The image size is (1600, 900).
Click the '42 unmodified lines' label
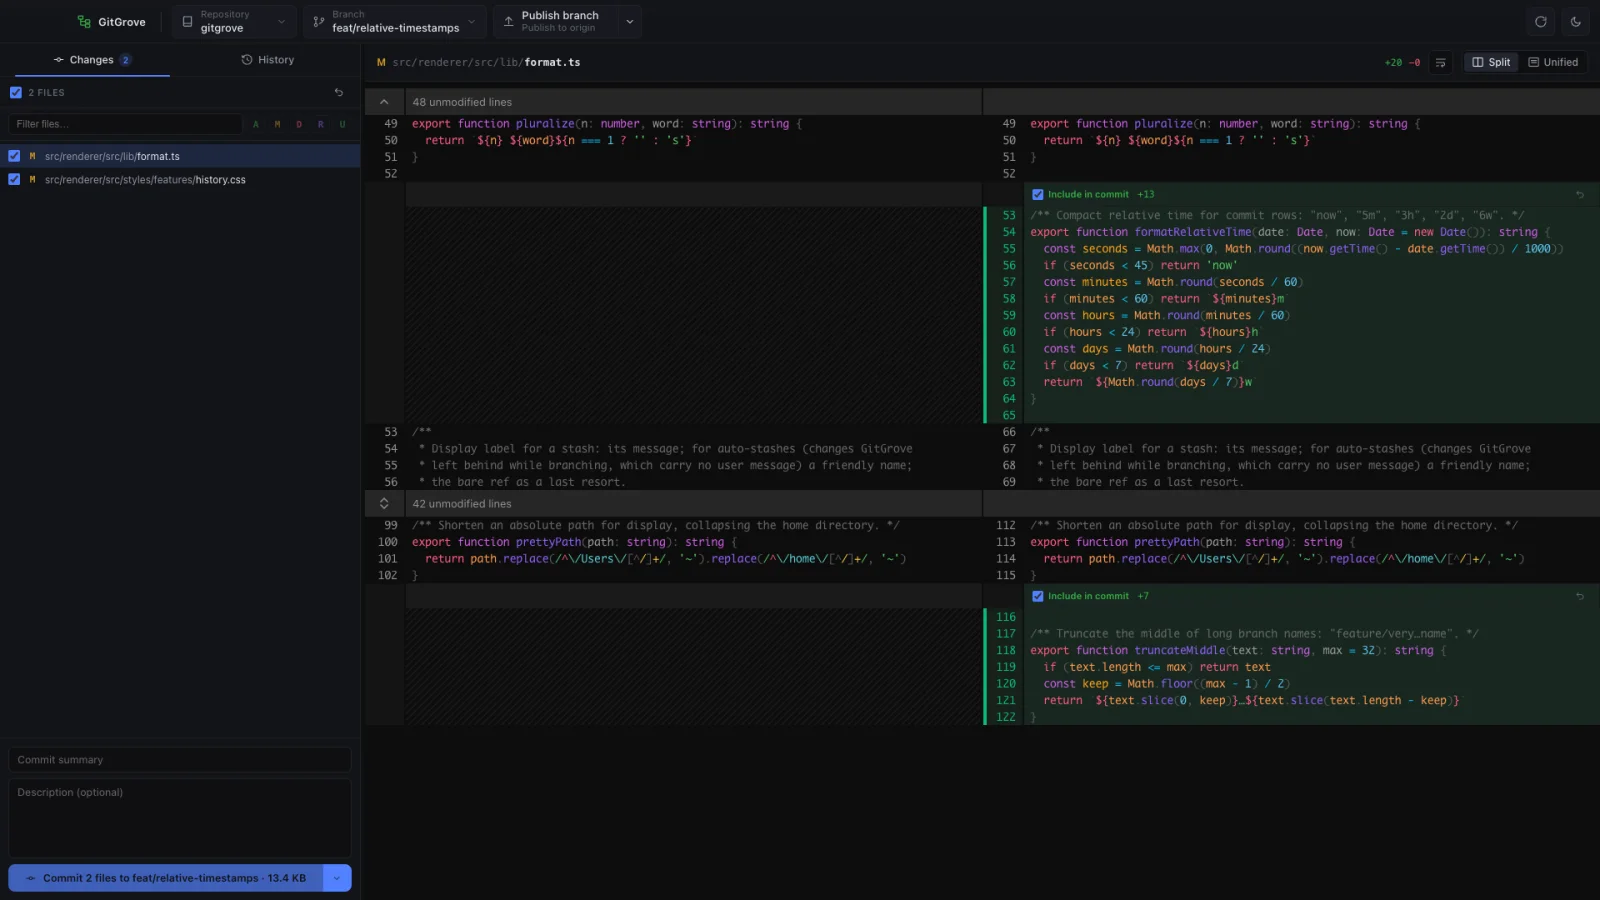click(462, 504)
